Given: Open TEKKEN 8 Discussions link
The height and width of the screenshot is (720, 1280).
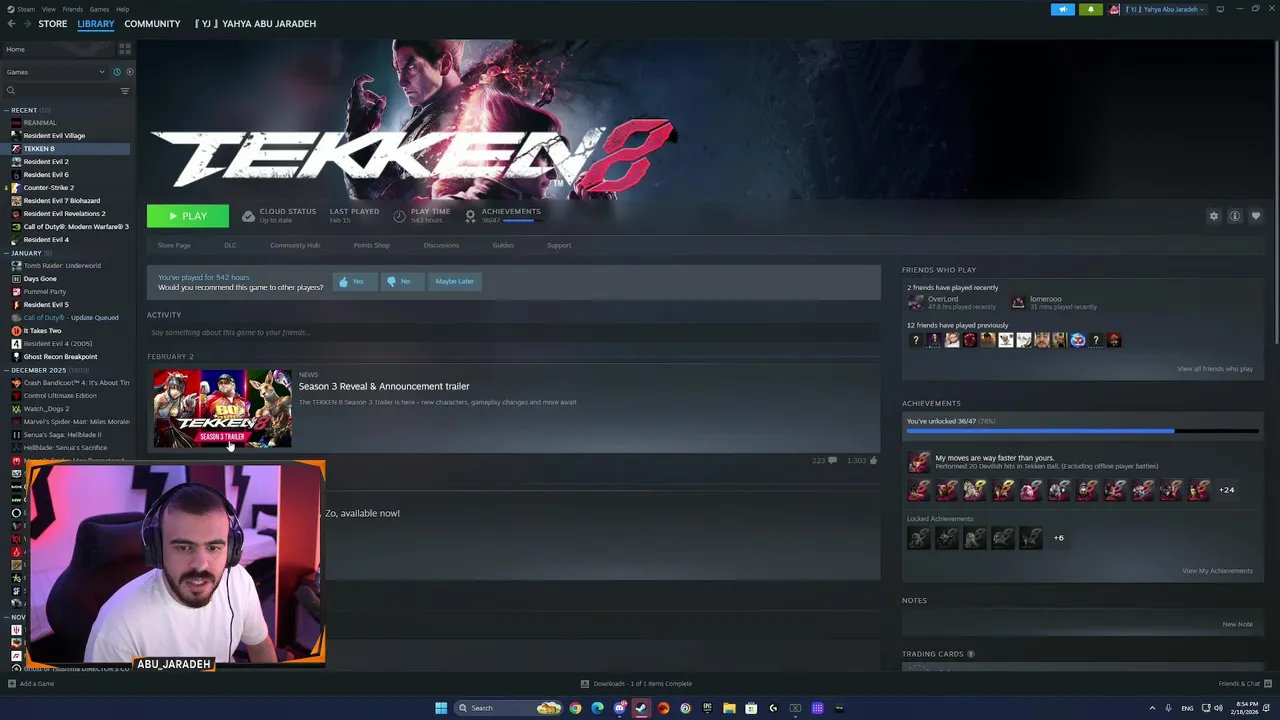Looking at the screenshot, I should point(441,245).
